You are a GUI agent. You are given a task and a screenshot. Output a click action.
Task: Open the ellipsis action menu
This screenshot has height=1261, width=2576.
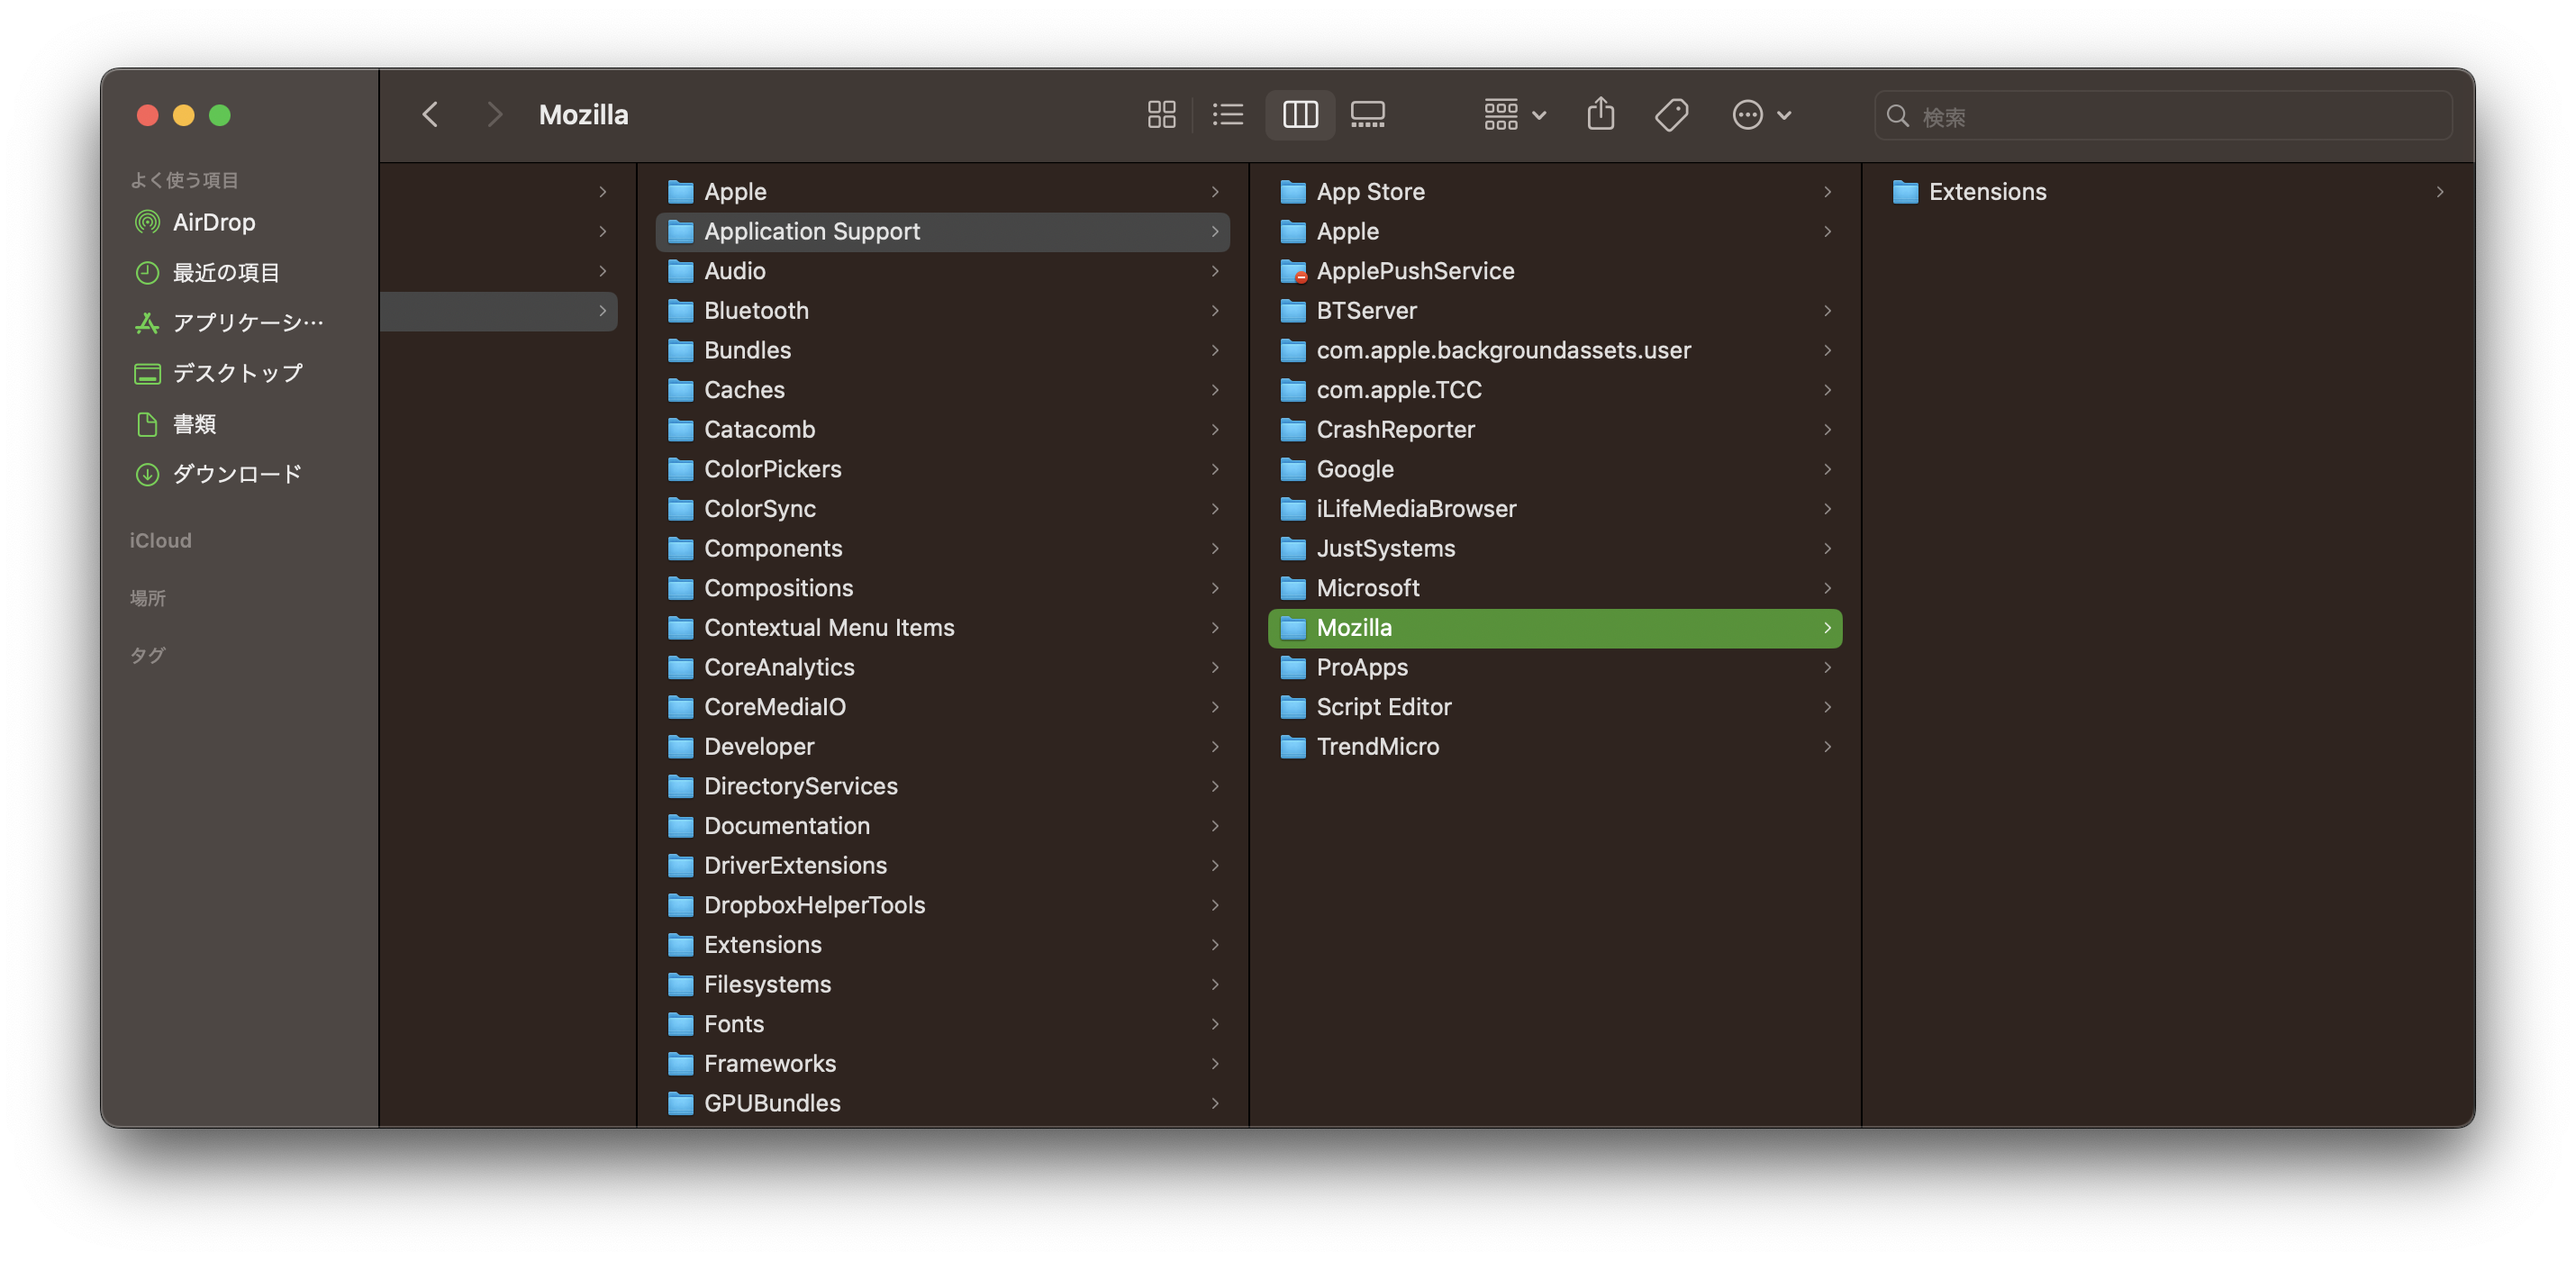pos(1761,115)
